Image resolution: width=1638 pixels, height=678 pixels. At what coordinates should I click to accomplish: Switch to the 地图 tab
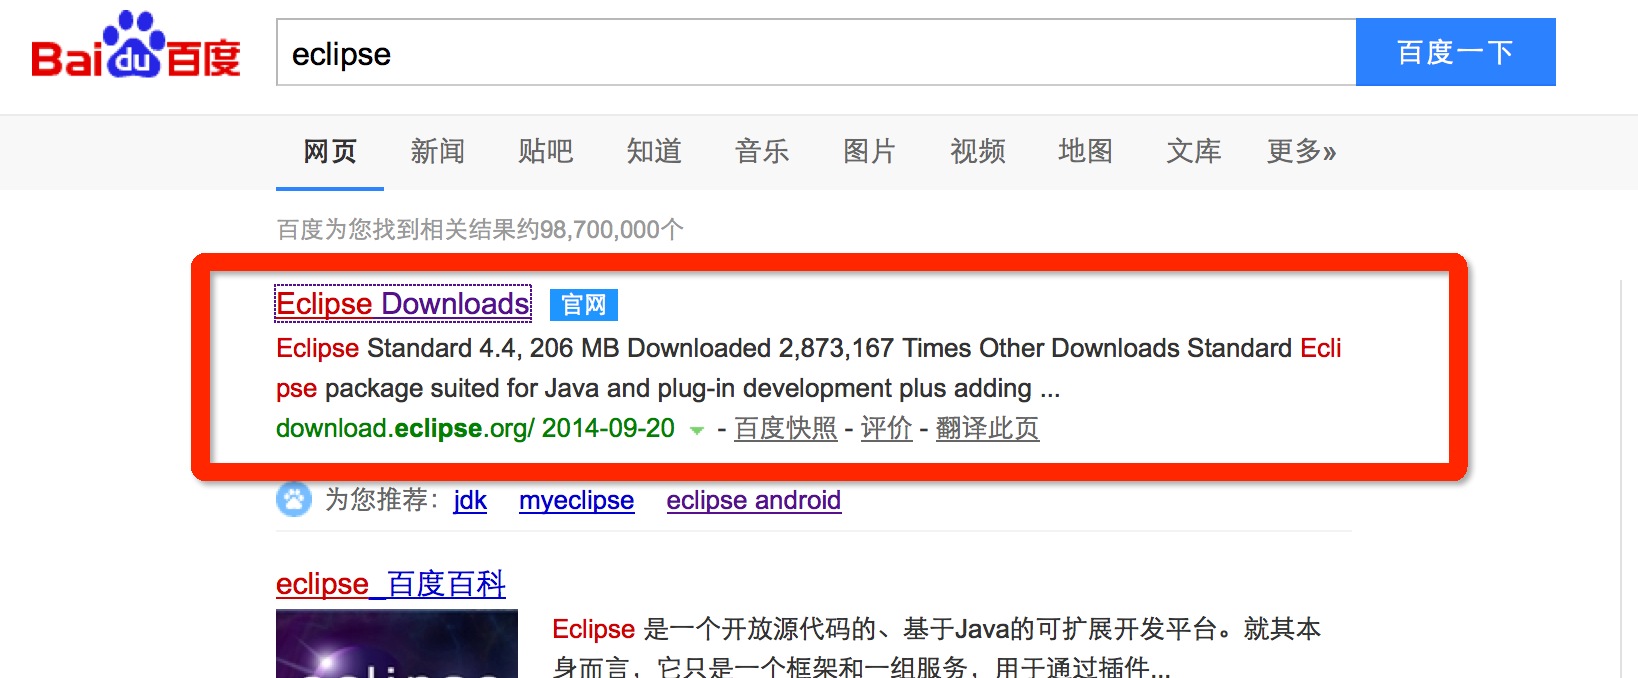coord(1086,152)
